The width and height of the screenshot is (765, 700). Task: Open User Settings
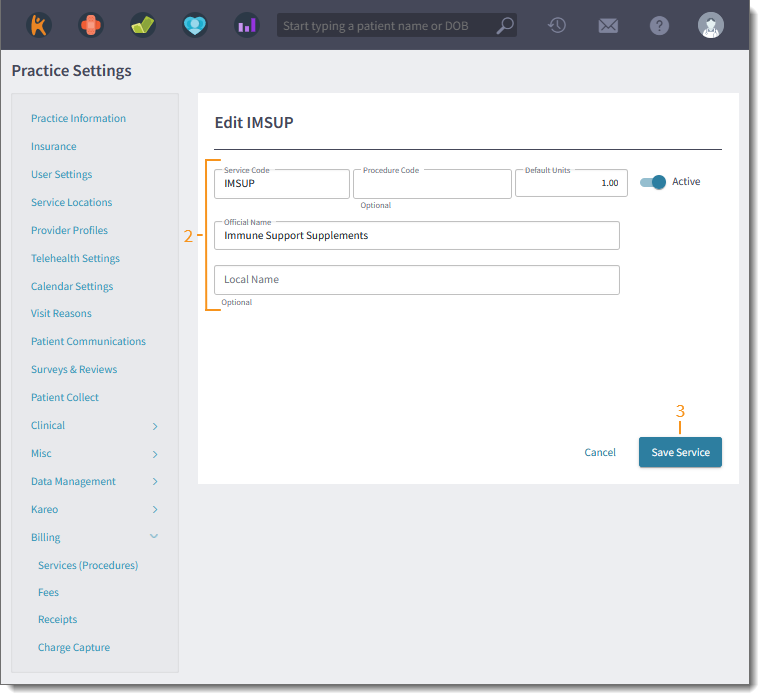tap(61, 174)
